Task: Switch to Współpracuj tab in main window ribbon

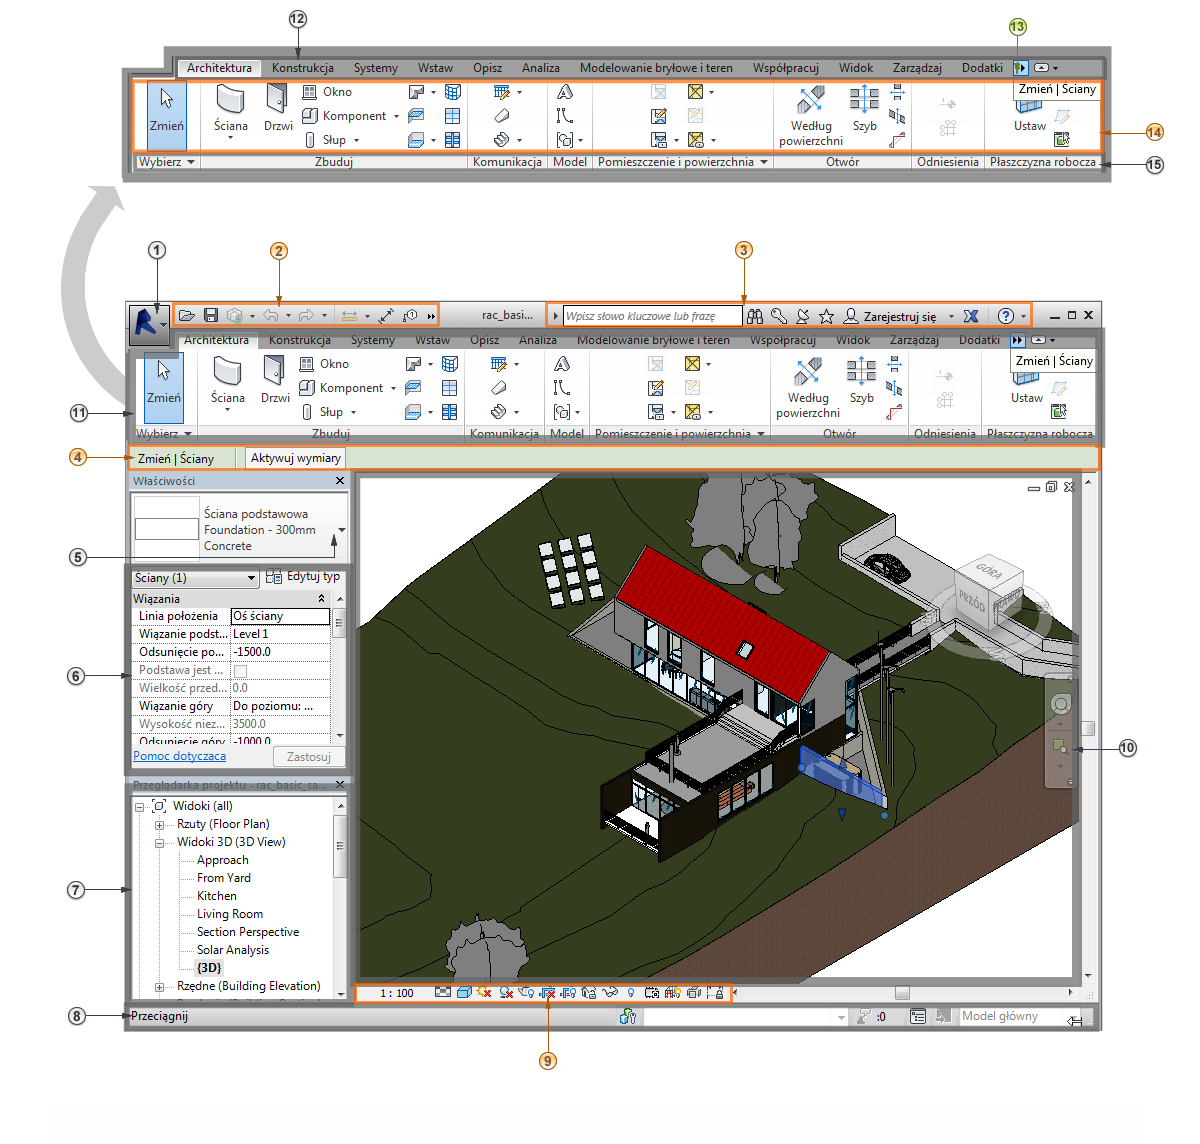Action: [783, 340]
